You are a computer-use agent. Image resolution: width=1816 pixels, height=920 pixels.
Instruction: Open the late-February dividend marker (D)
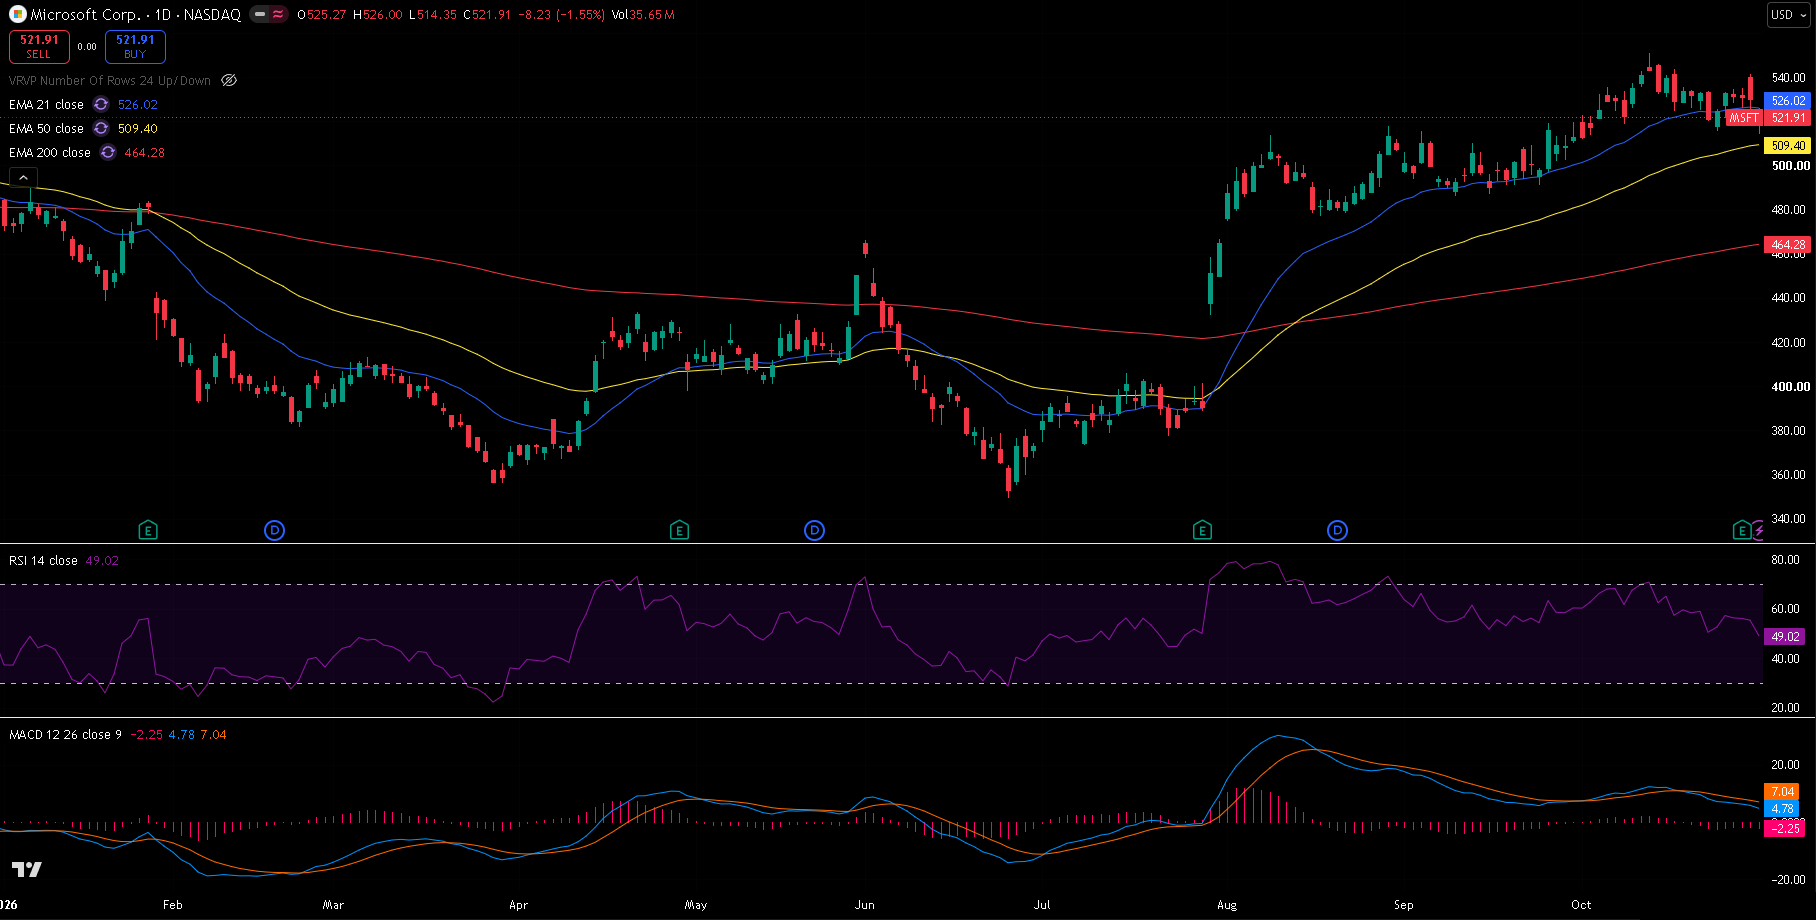click(x=275, y=530)
